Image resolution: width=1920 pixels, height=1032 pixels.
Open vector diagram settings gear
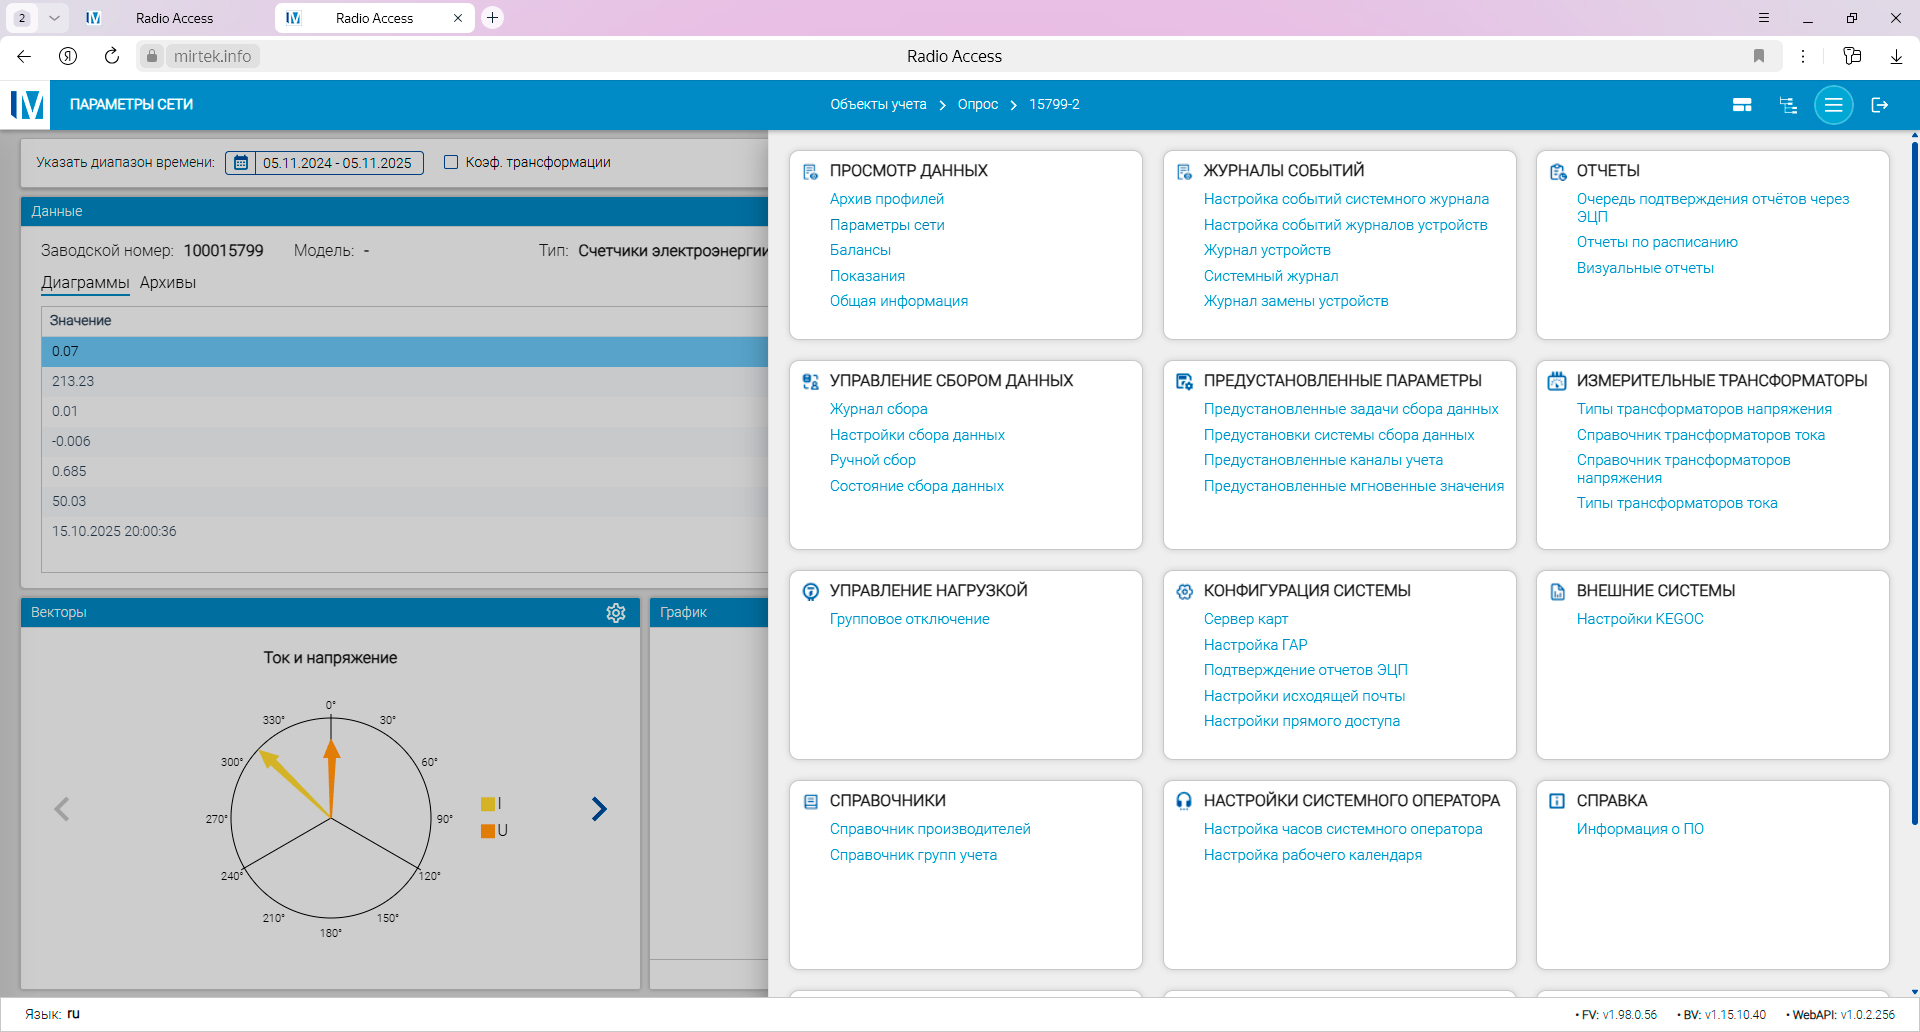(616, 613)
